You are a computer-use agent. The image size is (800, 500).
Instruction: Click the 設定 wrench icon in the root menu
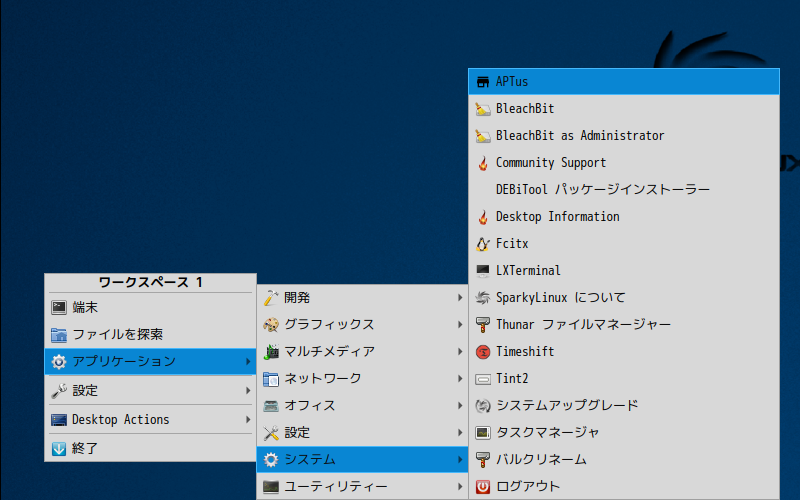pos(59,391)
